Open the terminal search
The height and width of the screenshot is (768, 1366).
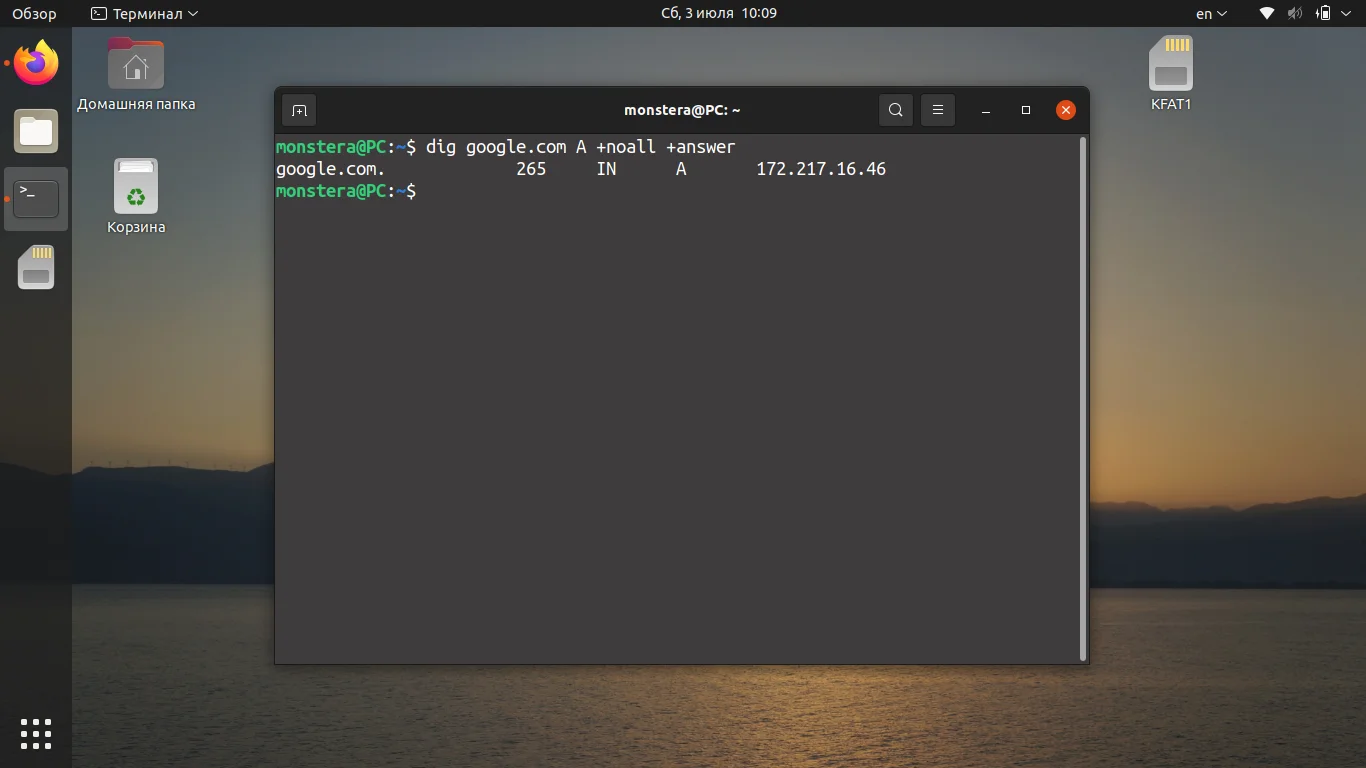[895, 110]
